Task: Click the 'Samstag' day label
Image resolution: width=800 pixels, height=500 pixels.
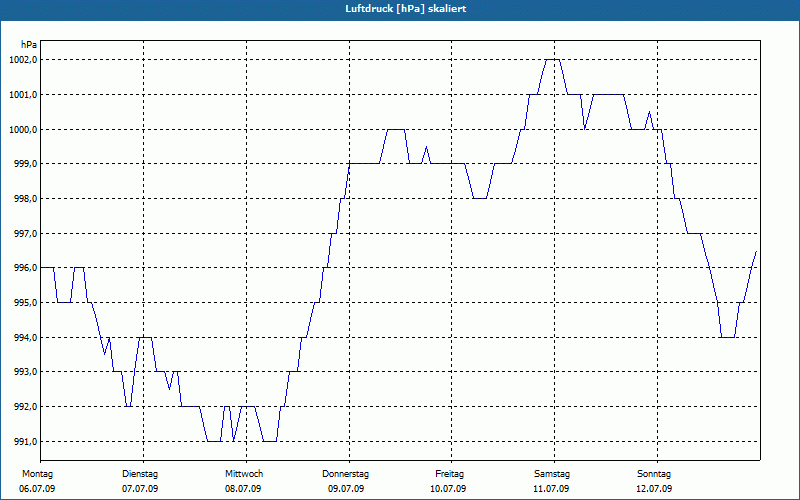Action: tap(552, 474)
